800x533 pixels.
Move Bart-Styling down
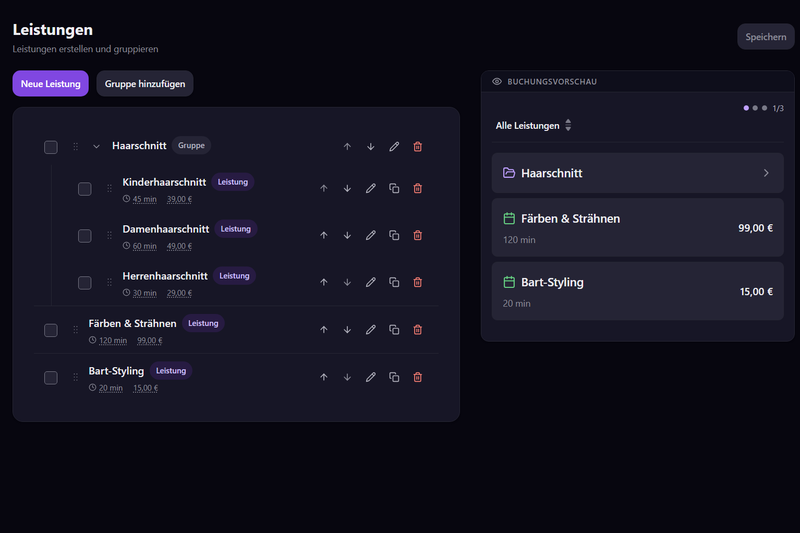click(x=347, y=377)
